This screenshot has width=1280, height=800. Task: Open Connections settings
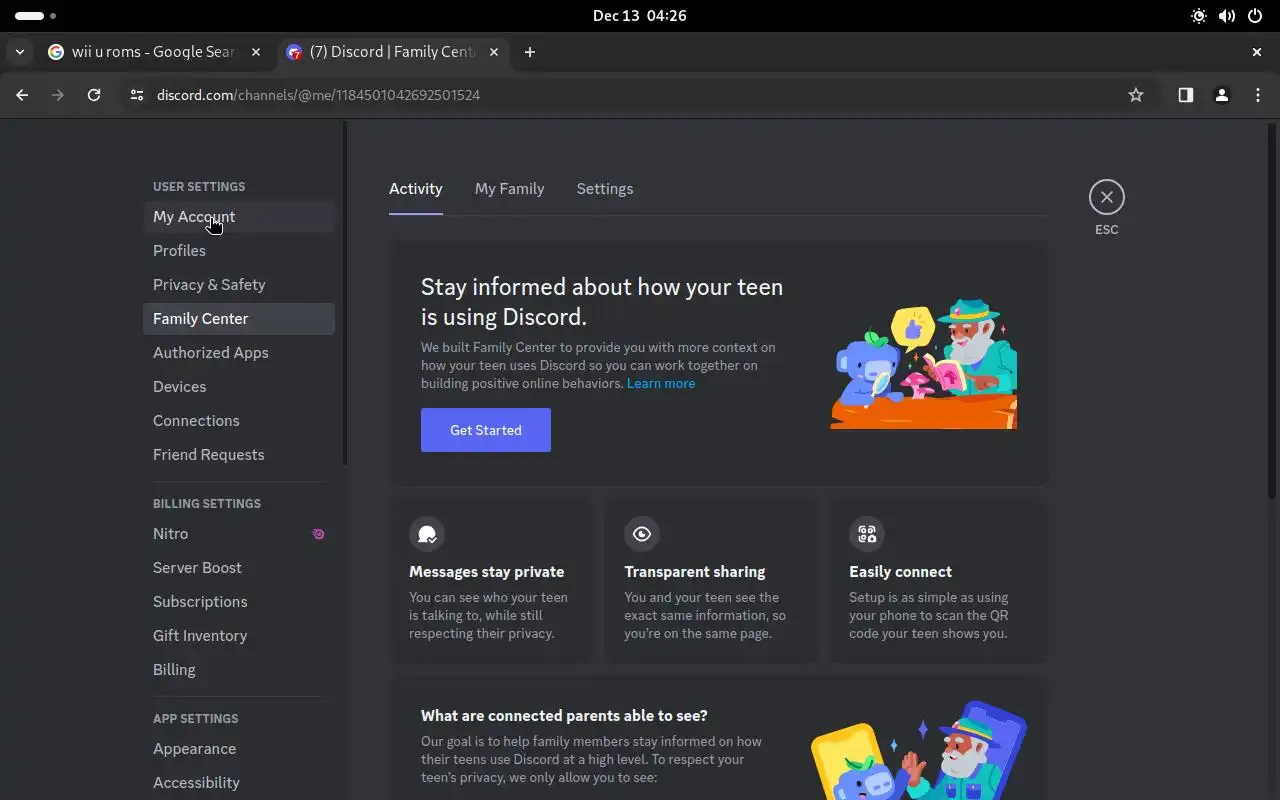pyautogui.click(x=238, y=421)
